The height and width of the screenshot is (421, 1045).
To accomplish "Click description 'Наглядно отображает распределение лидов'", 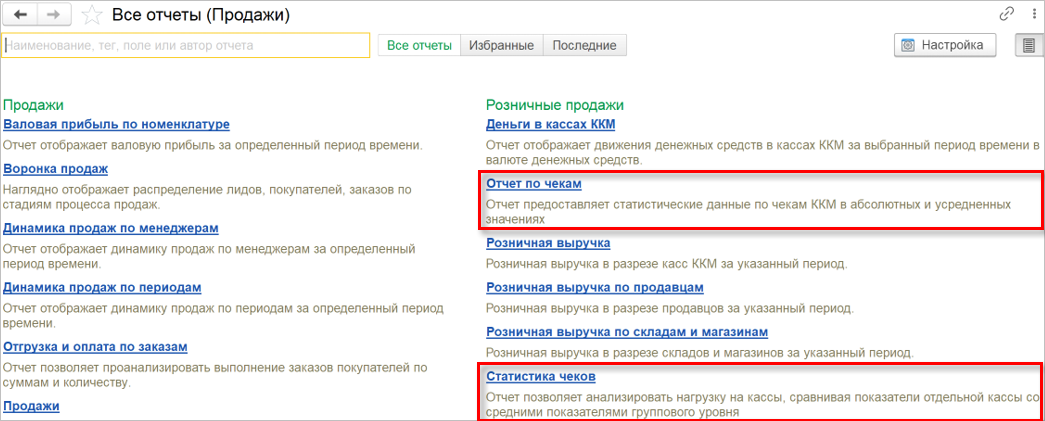I will click(207, 197).
